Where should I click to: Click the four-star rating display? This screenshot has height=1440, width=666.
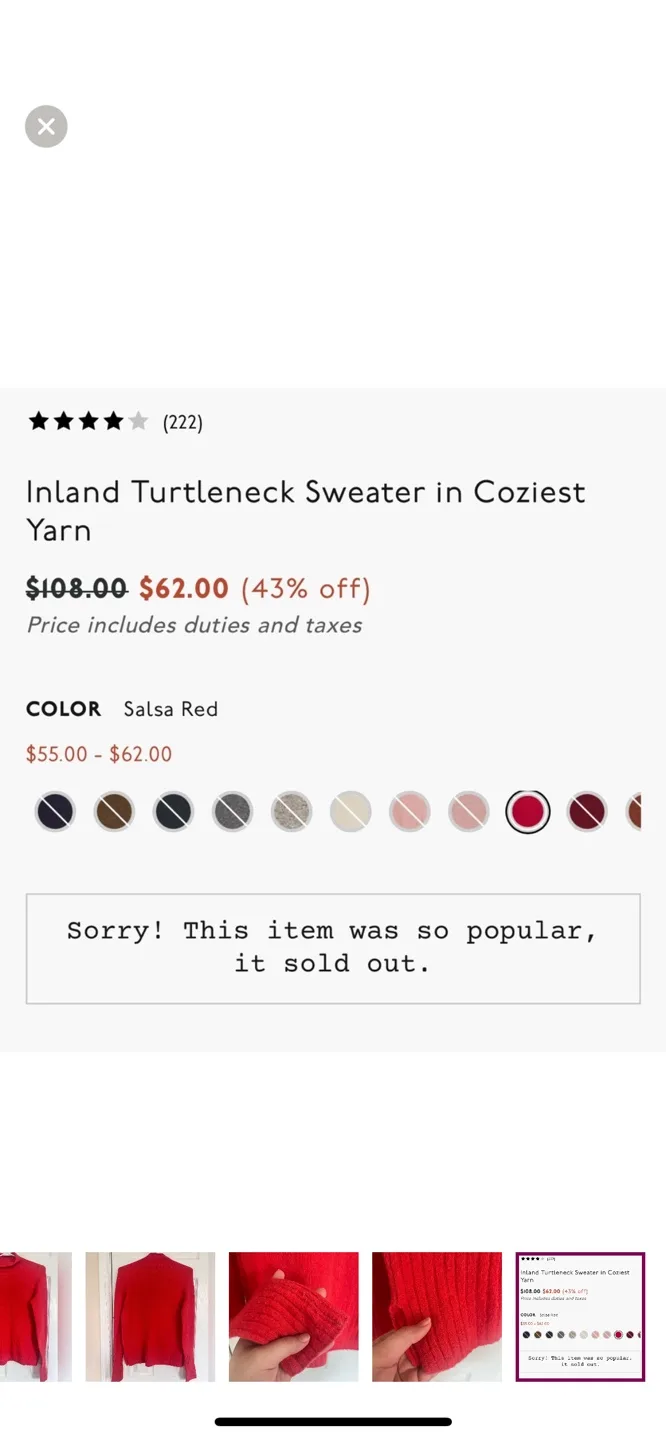tap(88, 421)
